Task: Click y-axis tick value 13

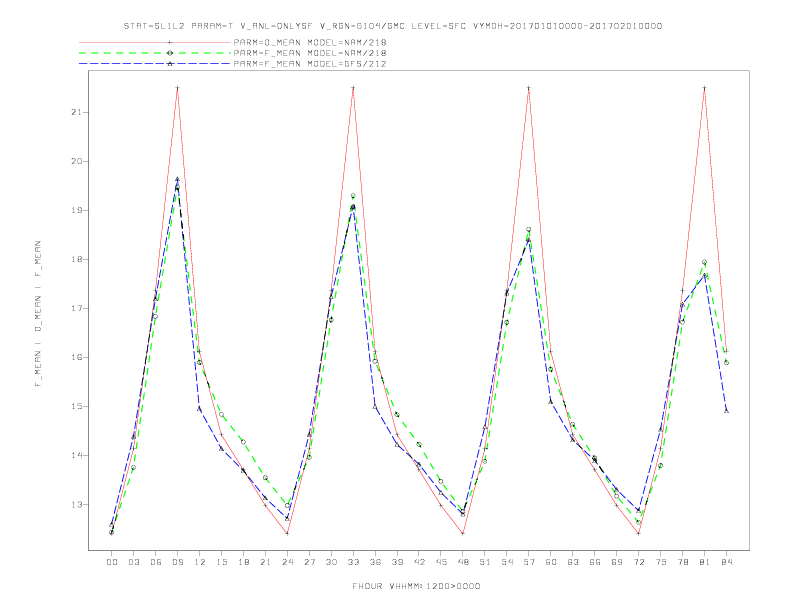Action: coord(76,504)
